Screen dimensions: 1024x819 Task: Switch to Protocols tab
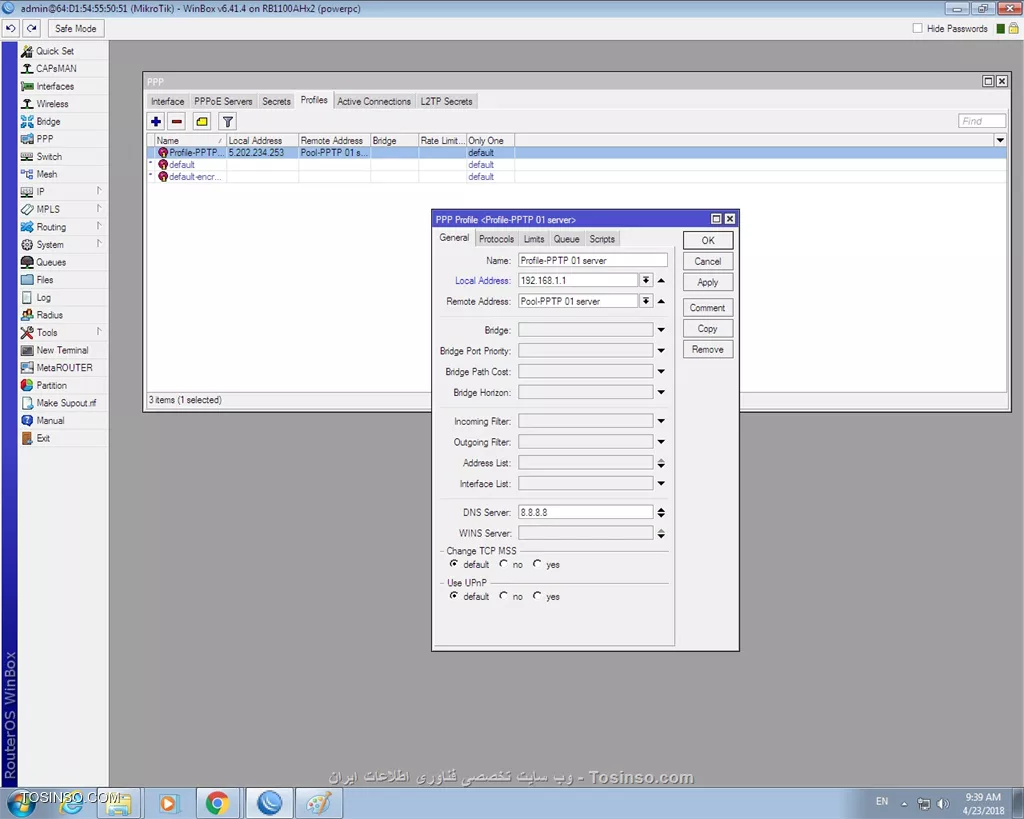pyautogui.click(x=496, y=239)
